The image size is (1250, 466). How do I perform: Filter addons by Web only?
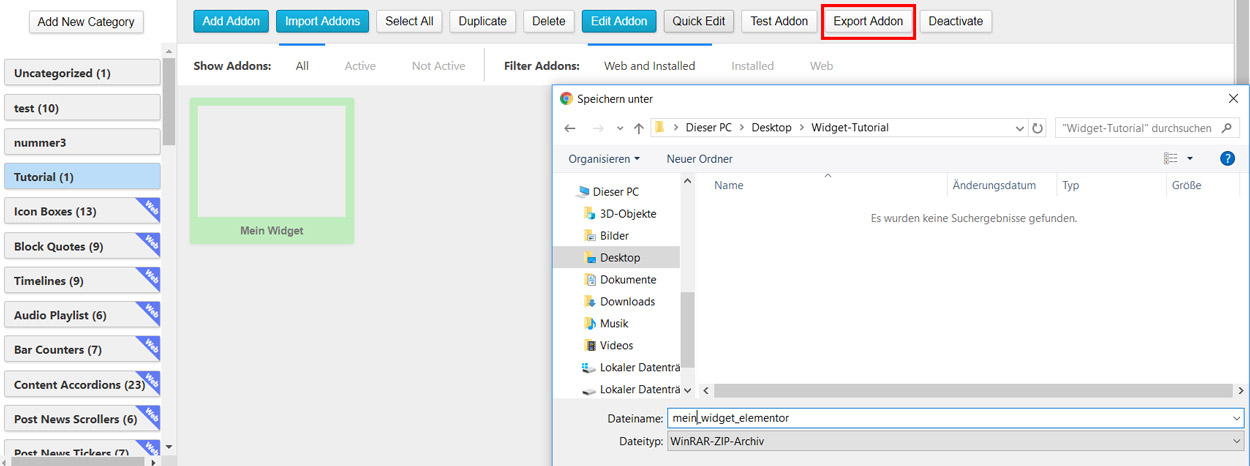click(x=821, y=66)
